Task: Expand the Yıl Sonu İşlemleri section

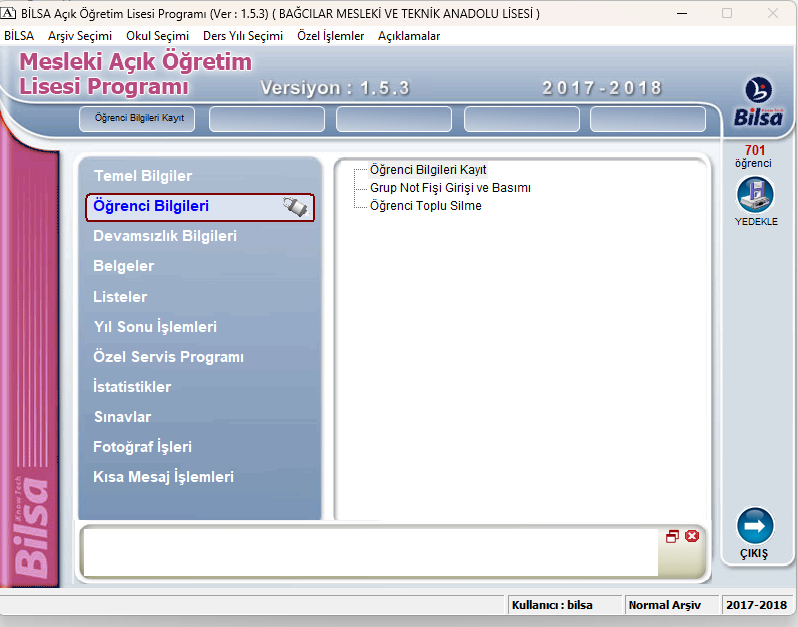Action: tap(155, 327)
